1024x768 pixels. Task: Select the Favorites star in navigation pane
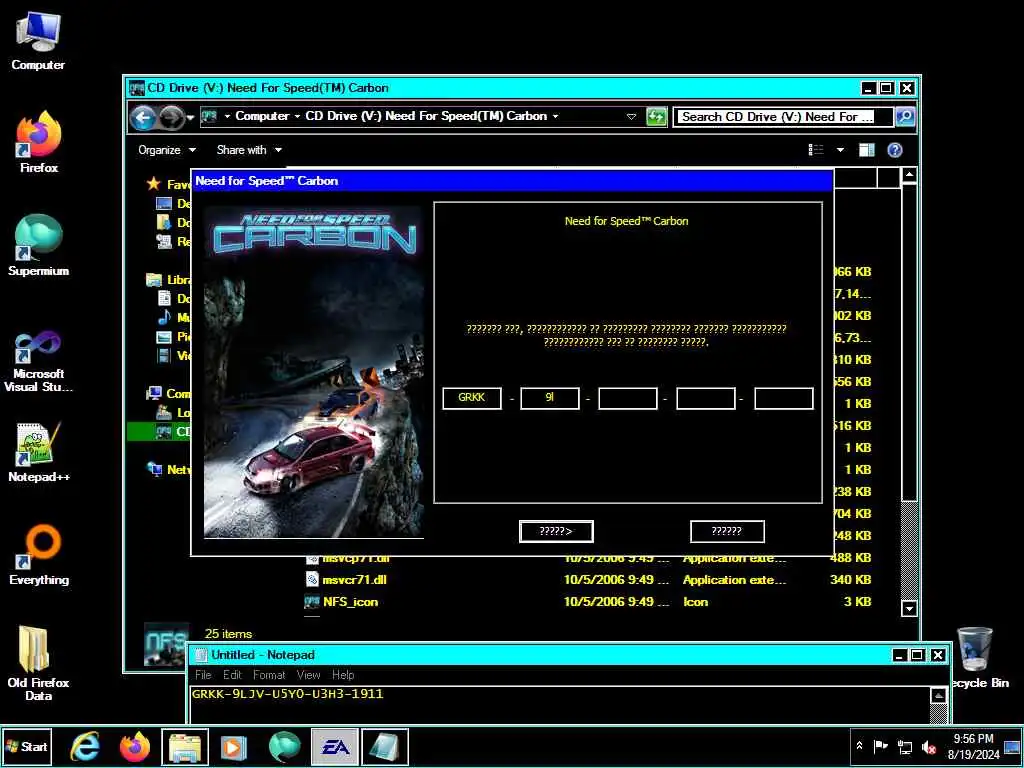coord(154,184)
